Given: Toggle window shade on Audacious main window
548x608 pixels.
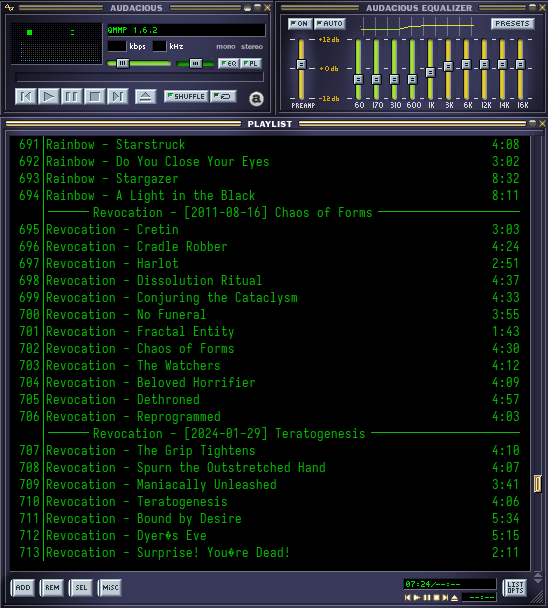Looking at the screenshot, I should tap(258, 7).
